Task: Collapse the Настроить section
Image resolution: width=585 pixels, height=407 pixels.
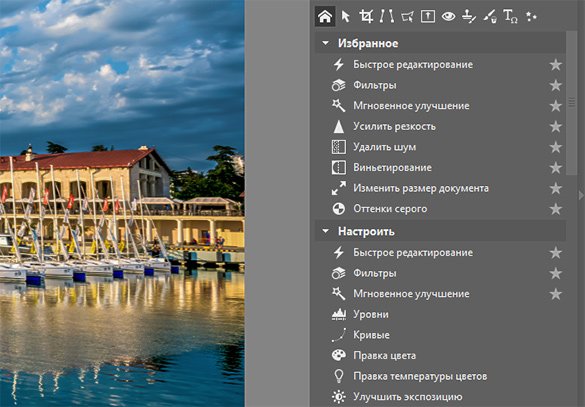Action: (325, 231)
